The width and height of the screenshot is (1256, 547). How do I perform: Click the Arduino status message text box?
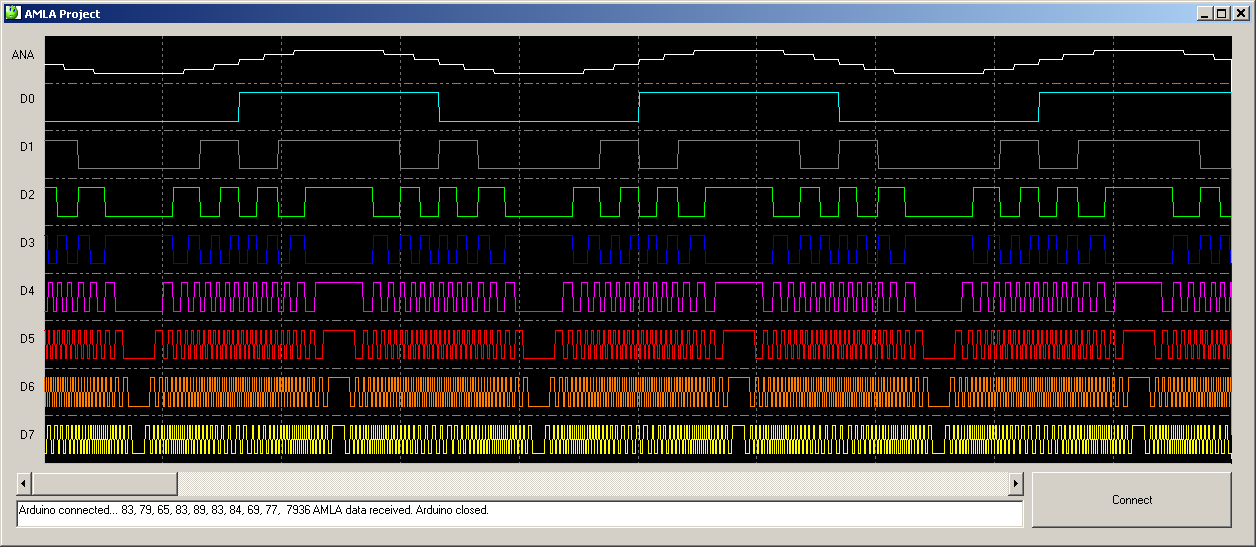coord(520,513)
